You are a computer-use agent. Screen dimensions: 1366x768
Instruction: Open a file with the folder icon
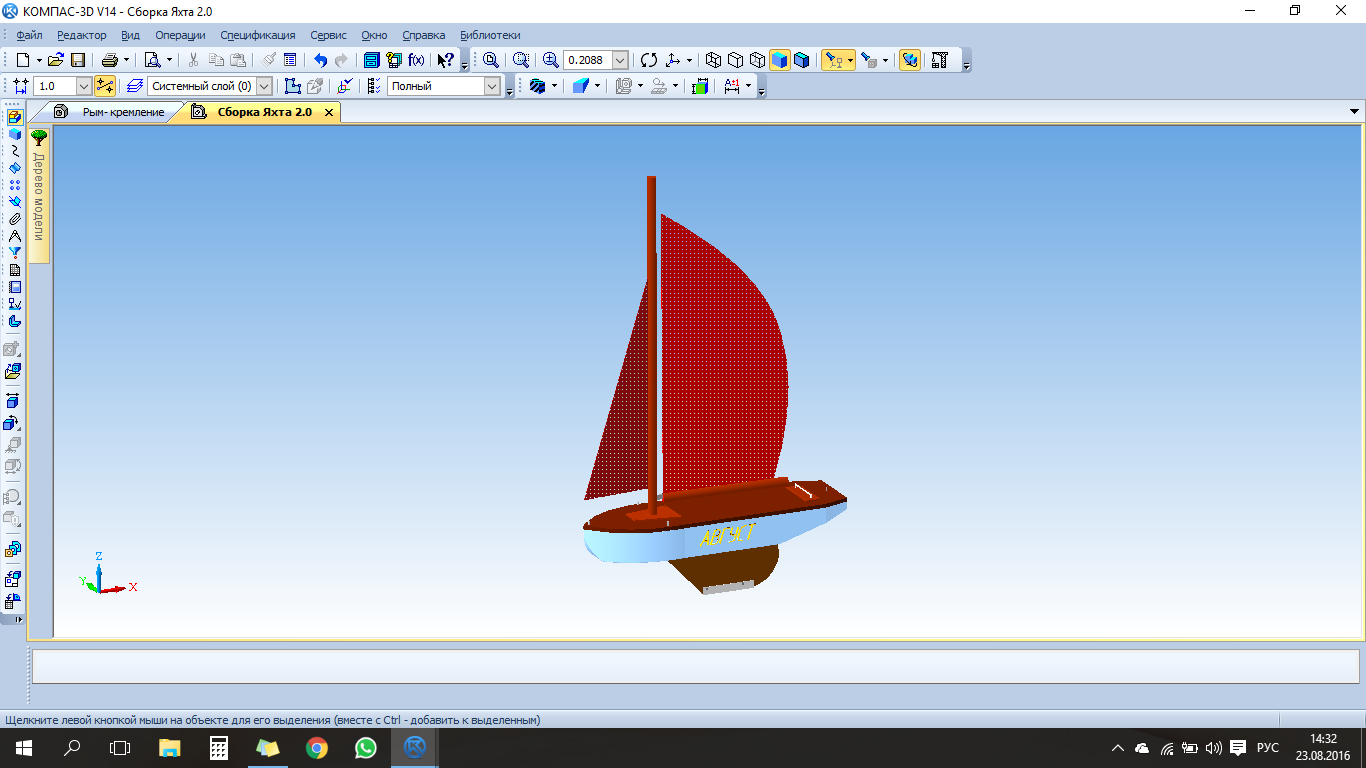(56, 60)
